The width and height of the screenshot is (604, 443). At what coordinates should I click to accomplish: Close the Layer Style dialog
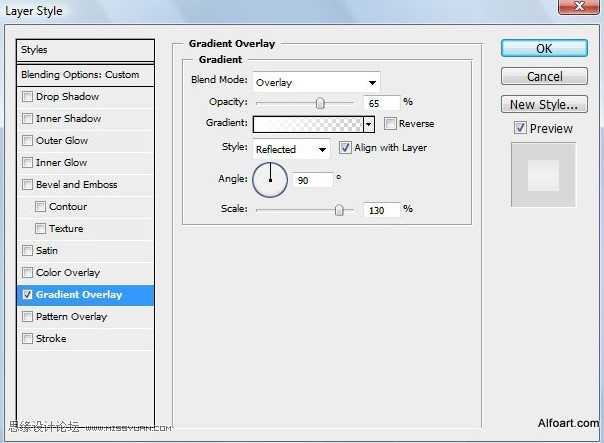[x=579, y=7]
